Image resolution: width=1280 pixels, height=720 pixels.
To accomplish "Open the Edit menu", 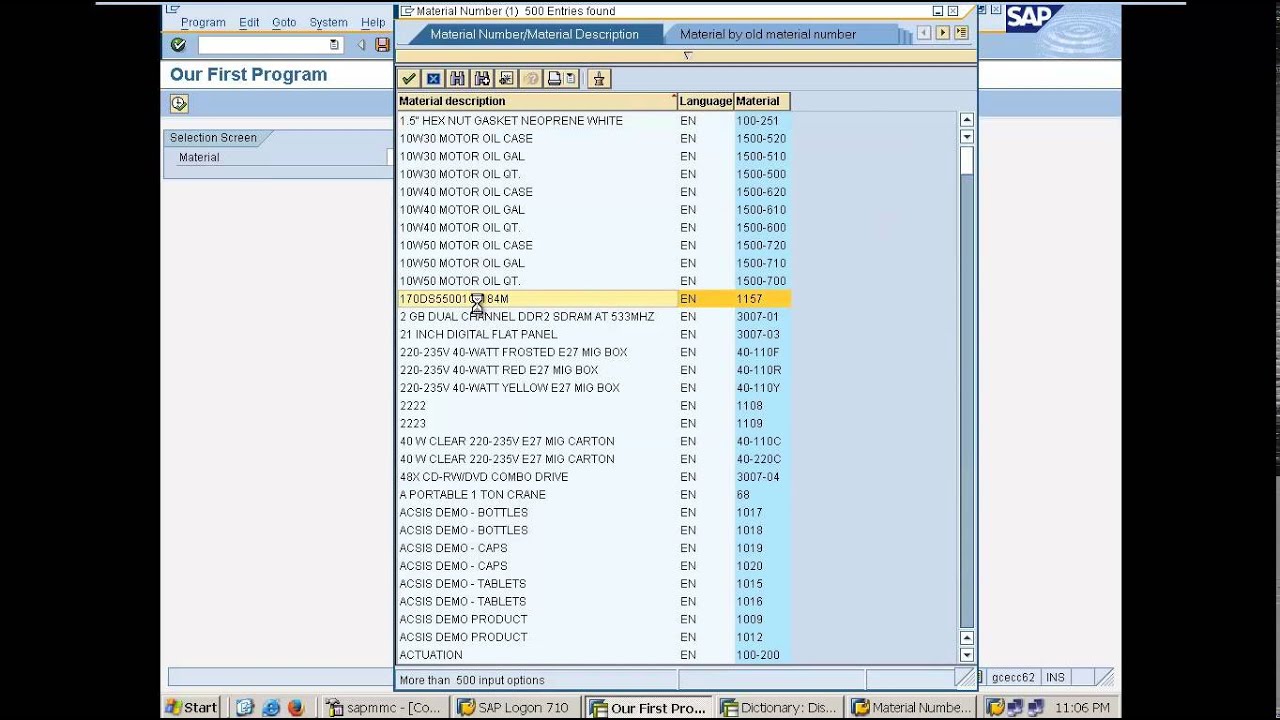I will click(x=249, y=22).
